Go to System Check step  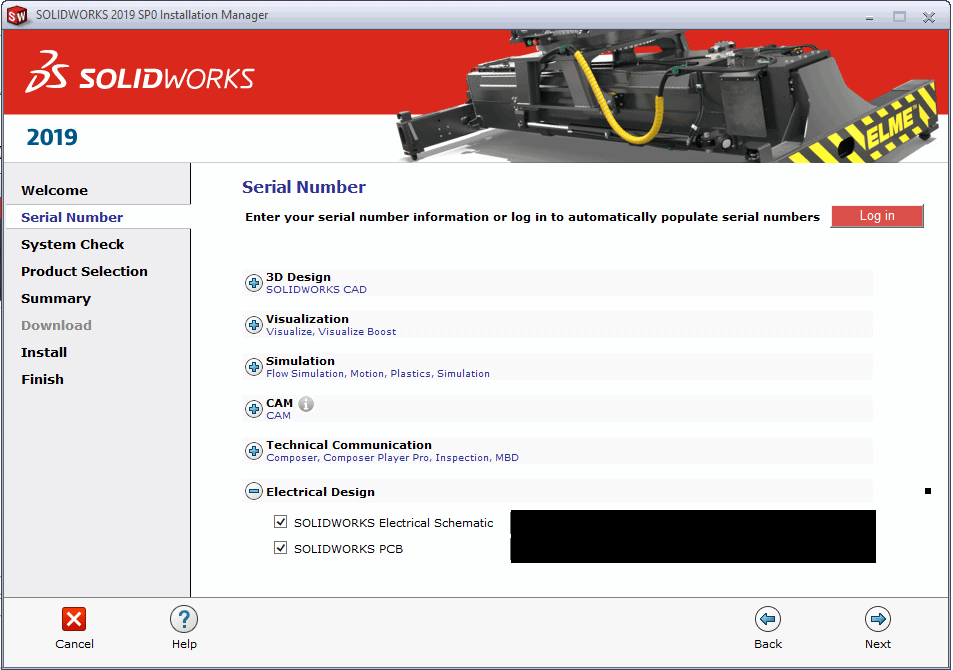pyautogui.click(x=72, y=244)
